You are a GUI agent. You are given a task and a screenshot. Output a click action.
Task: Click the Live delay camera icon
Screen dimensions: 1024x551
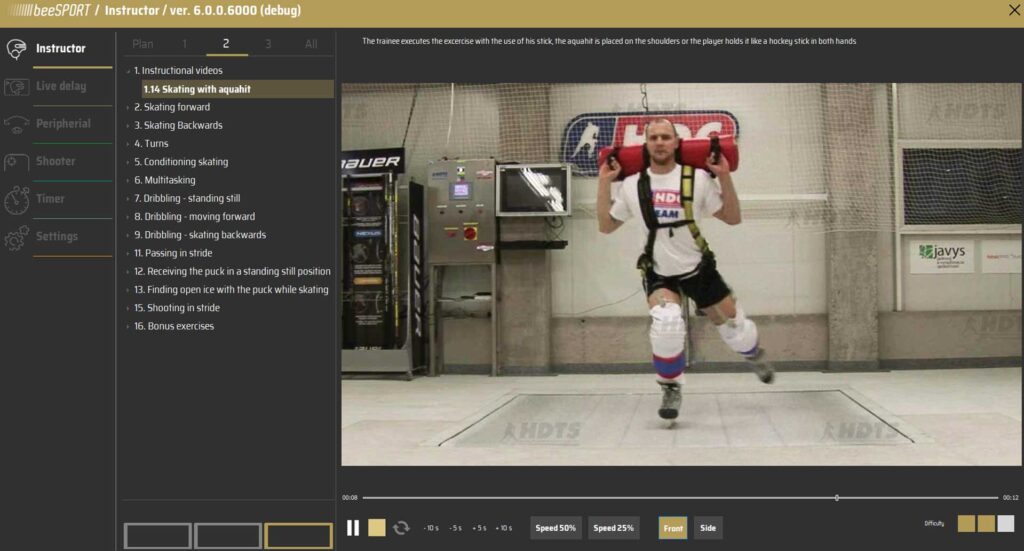pos(17,87)
